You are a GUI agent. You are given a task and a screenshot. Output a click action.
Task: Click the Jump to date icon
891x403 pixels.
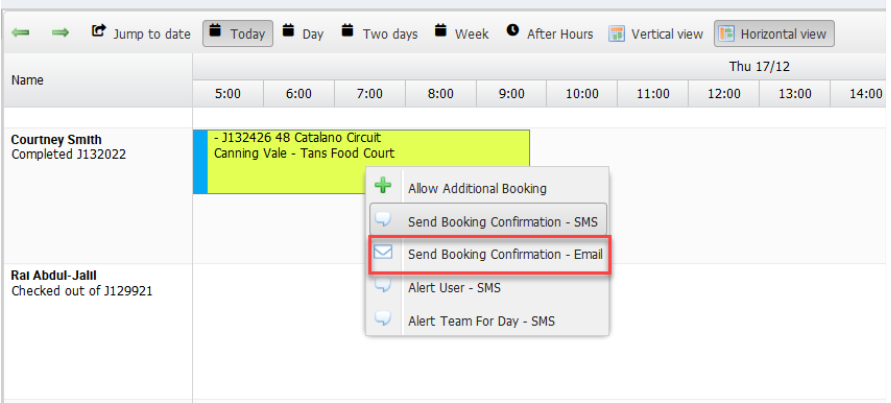pos(99,32)
